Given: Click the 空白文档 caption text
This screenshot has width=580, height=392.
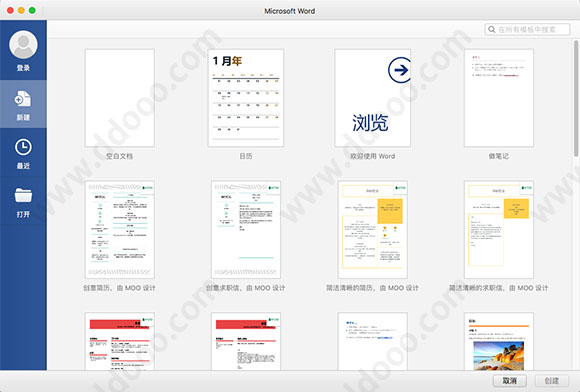Looking at the screenshot, I should click(119, 156).
